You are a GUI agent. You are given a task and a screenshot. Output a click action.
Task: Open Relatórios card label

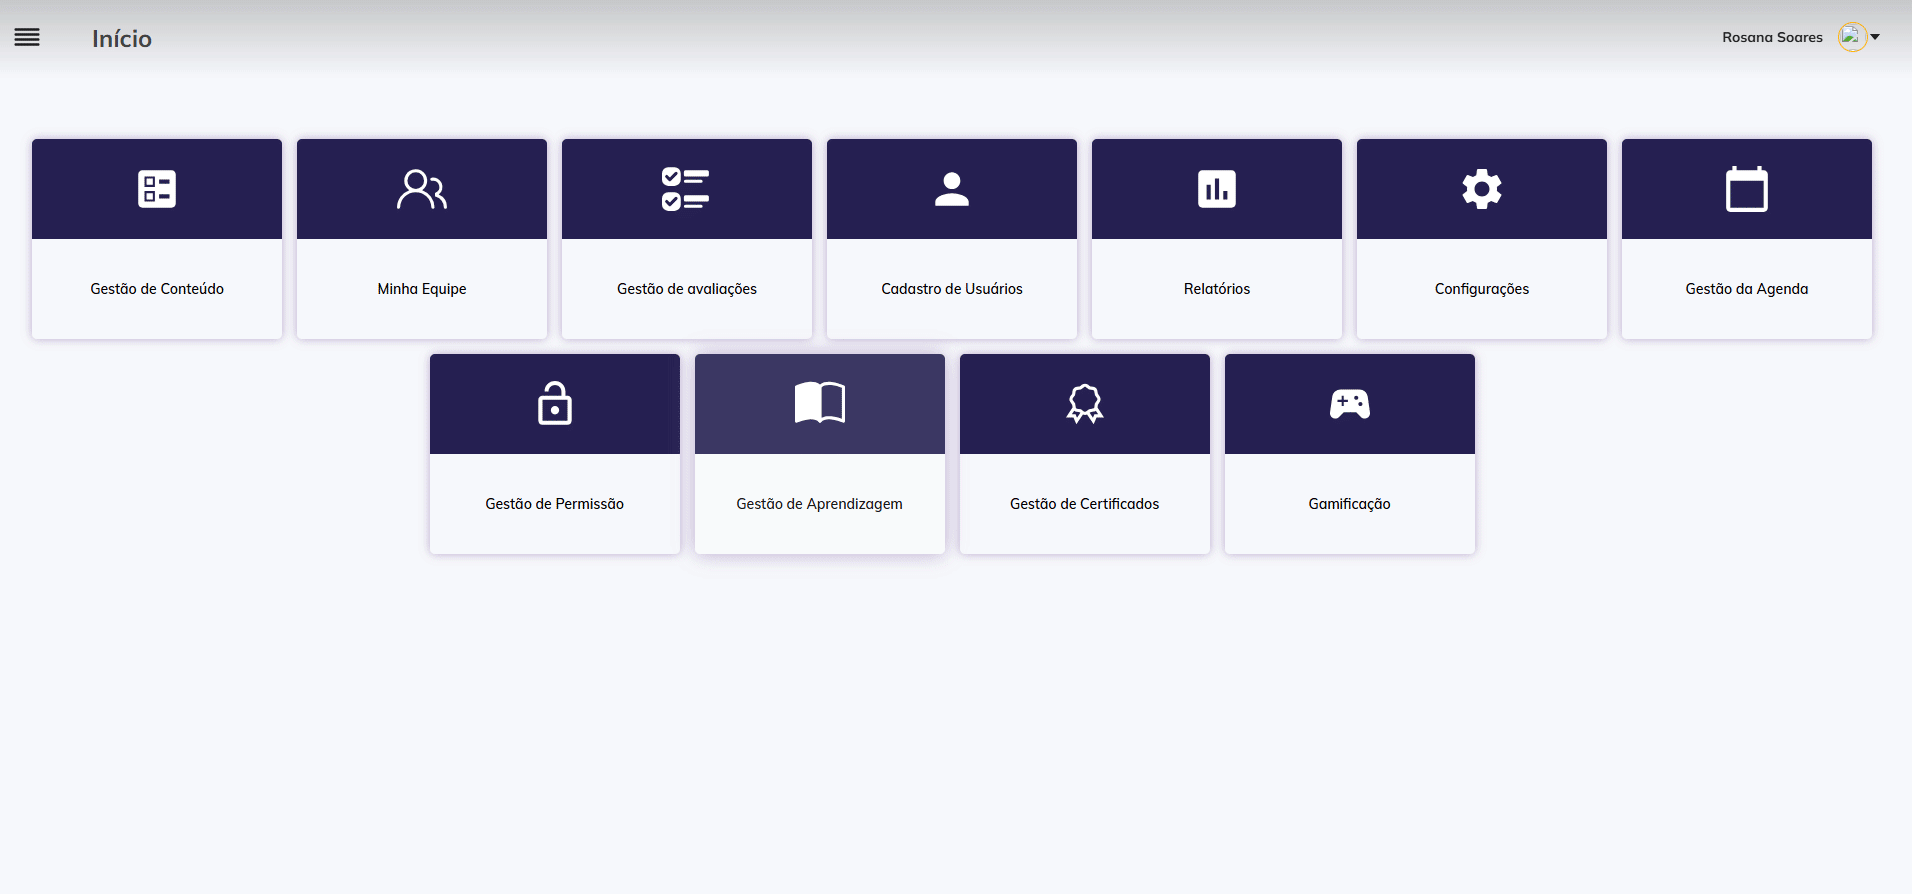point(1217,289)
